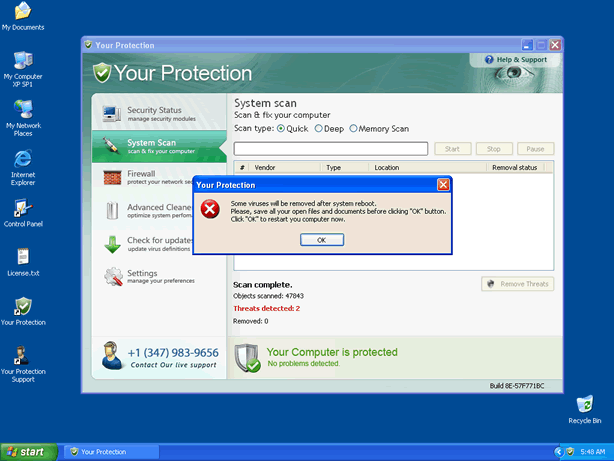Select Memory Scan radio button

tap(354, 129)
